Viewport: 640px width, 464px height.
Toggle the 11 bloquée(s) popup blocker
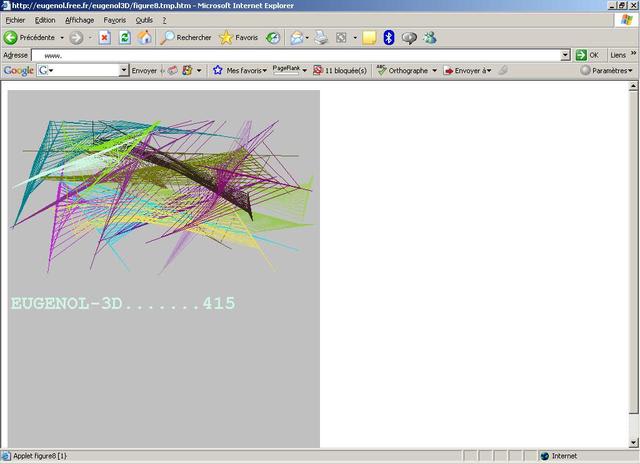pos(340,71)
